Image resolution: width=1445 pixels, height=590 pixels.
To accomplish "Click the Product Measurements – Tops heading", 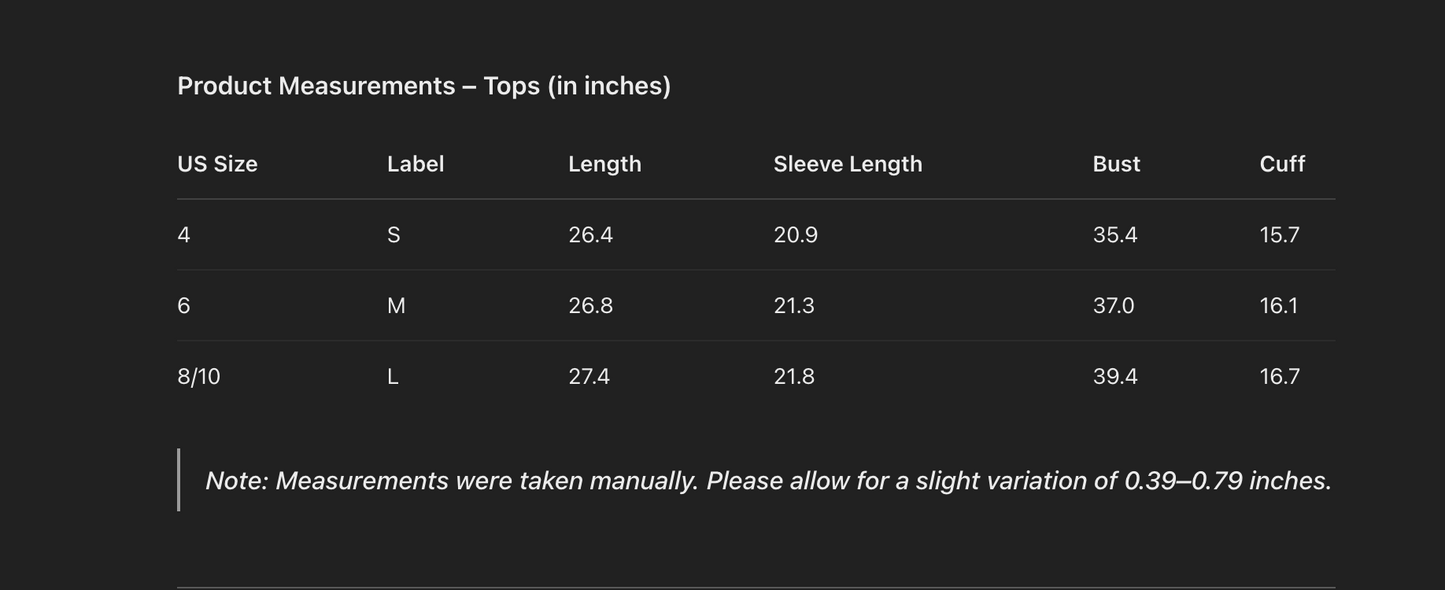I will click(424, 86).
